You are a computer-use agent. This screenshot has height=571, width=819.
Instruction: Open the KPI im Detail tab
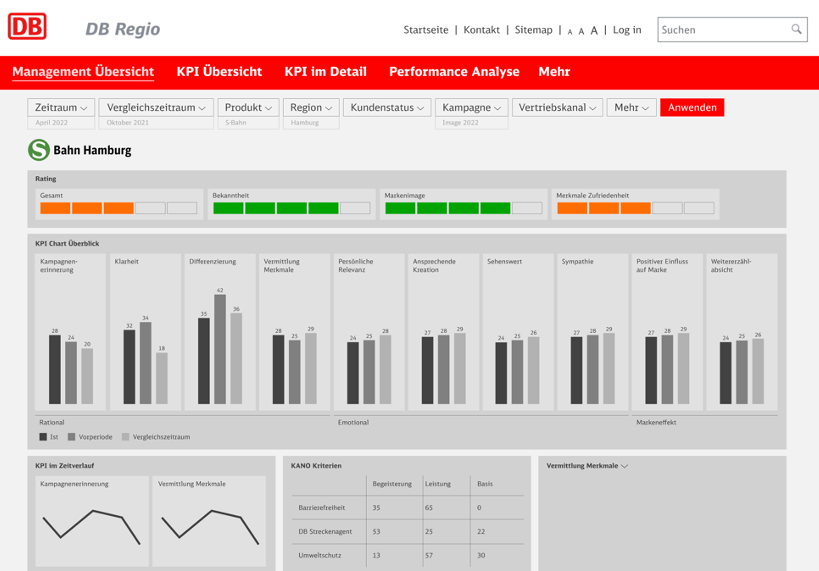coord(325,72)
